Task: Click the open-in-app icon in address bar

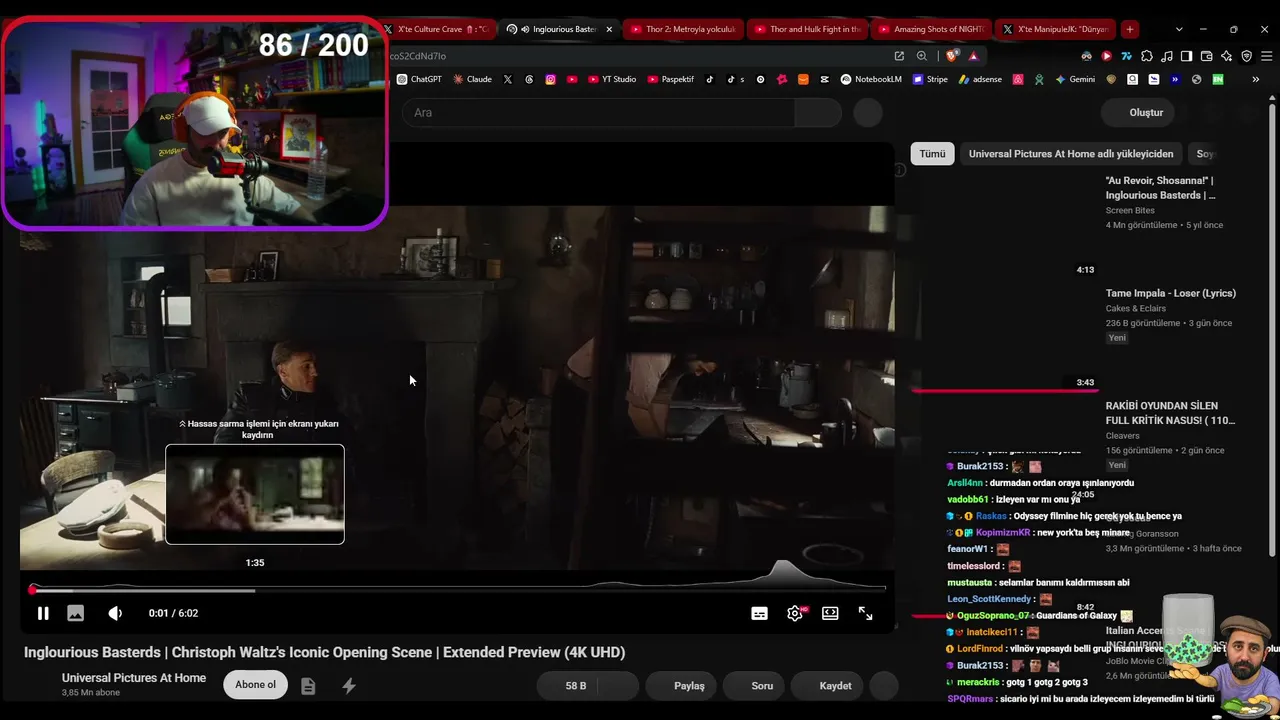Action: (899, 56)
